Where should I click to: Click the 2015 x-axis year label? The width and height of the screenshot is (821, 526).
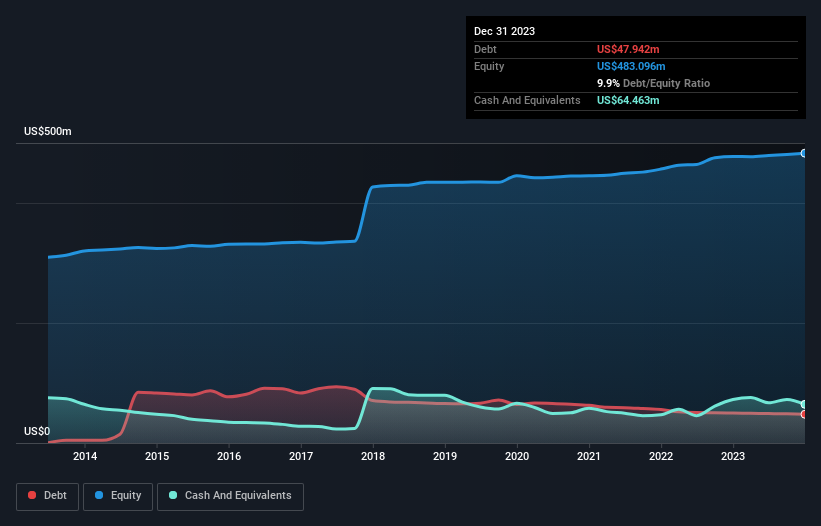pyautogui.click(x=157, y=456)
